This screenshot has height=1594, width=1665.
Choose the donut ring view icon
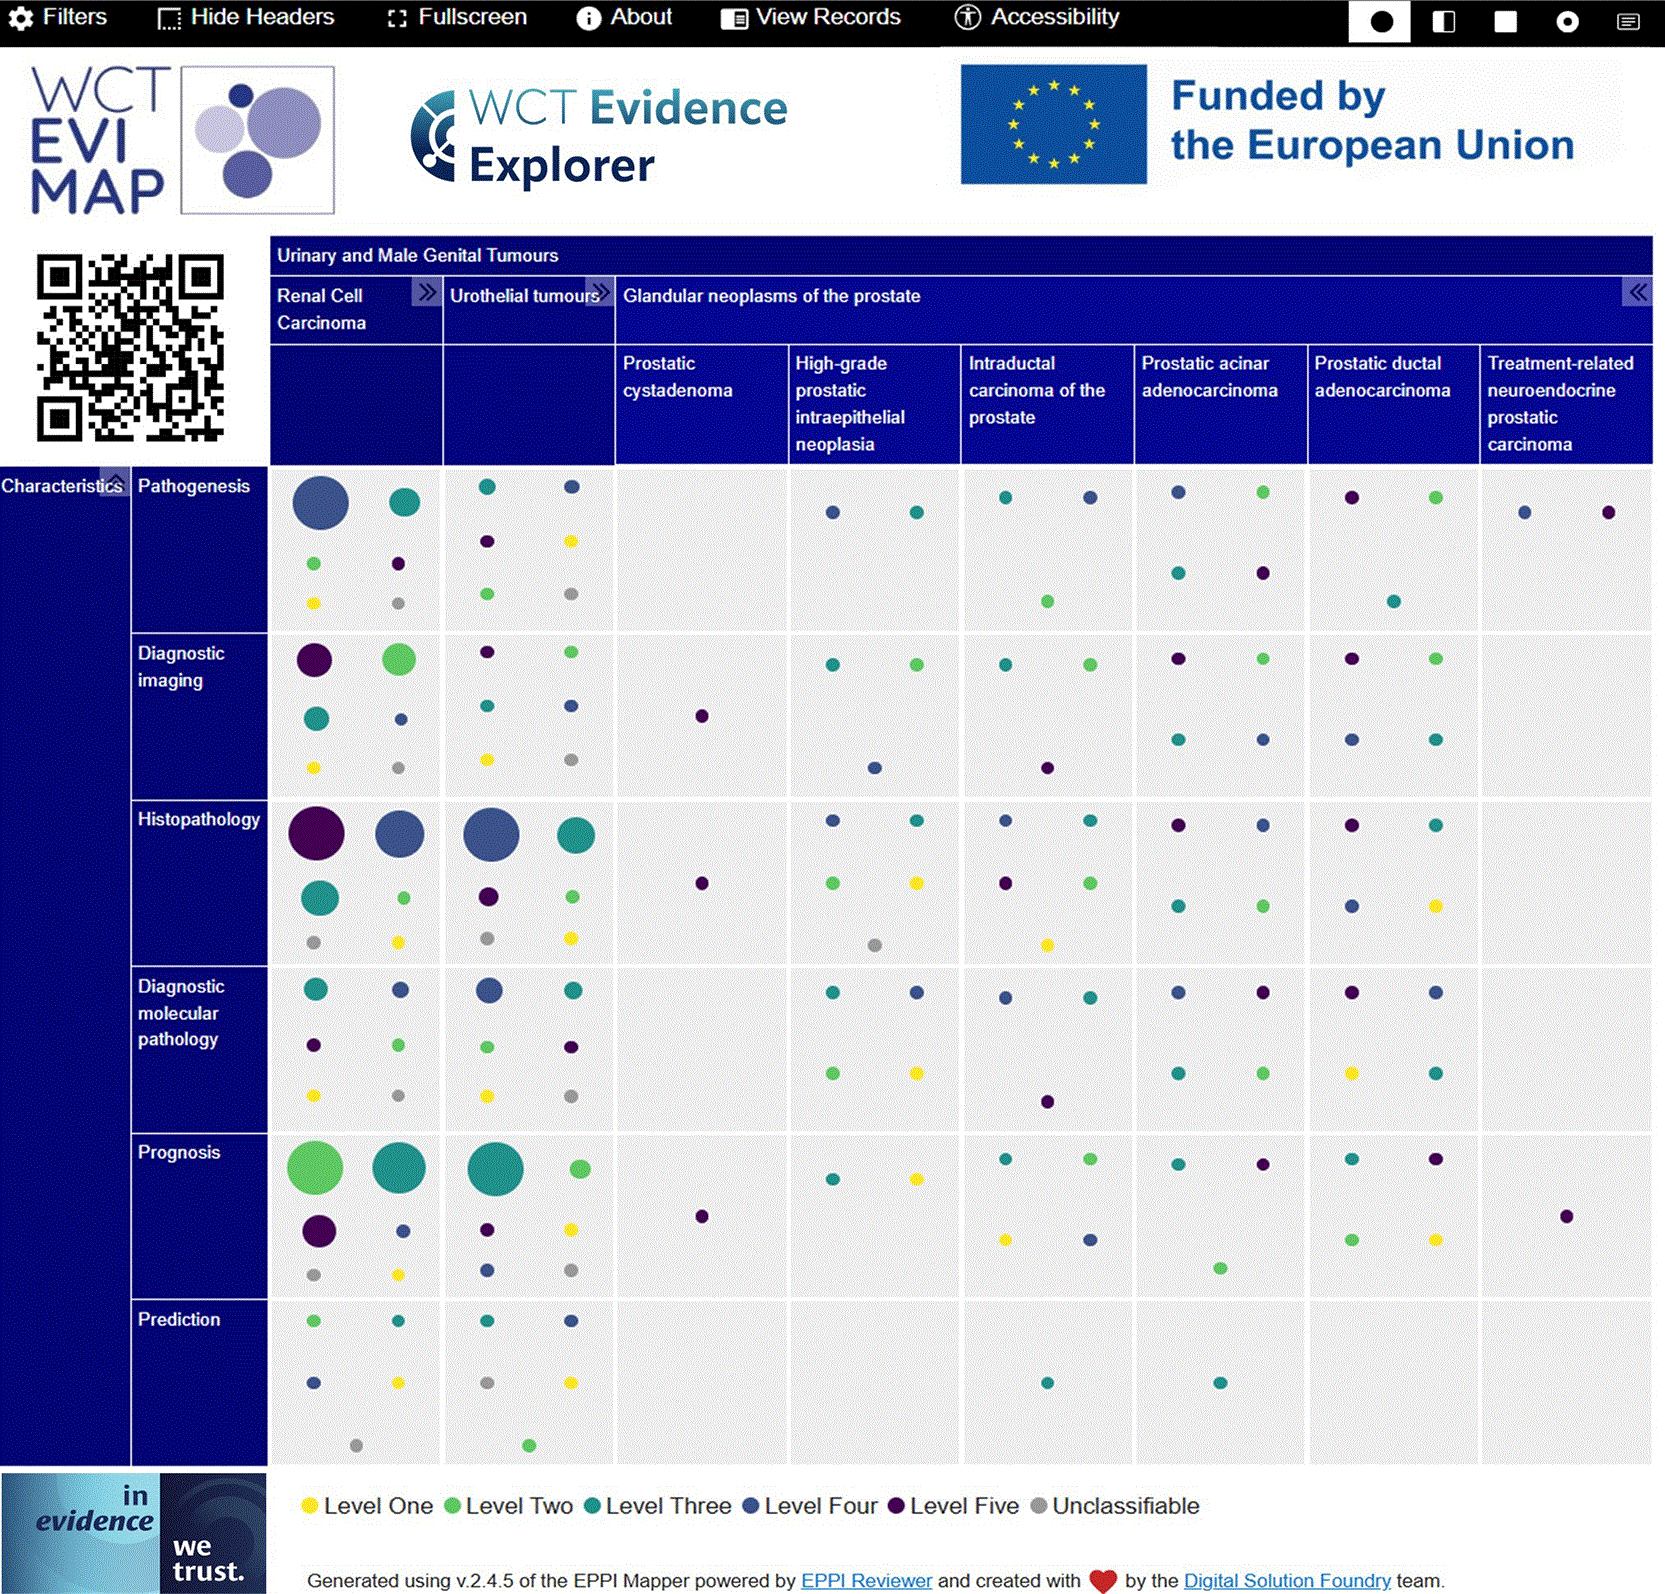click(1567, 21)
